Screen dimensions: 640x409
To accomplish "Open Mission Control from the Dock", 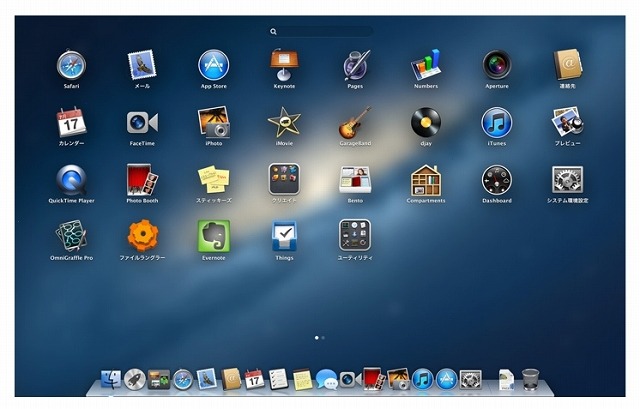I will point(159,380).
